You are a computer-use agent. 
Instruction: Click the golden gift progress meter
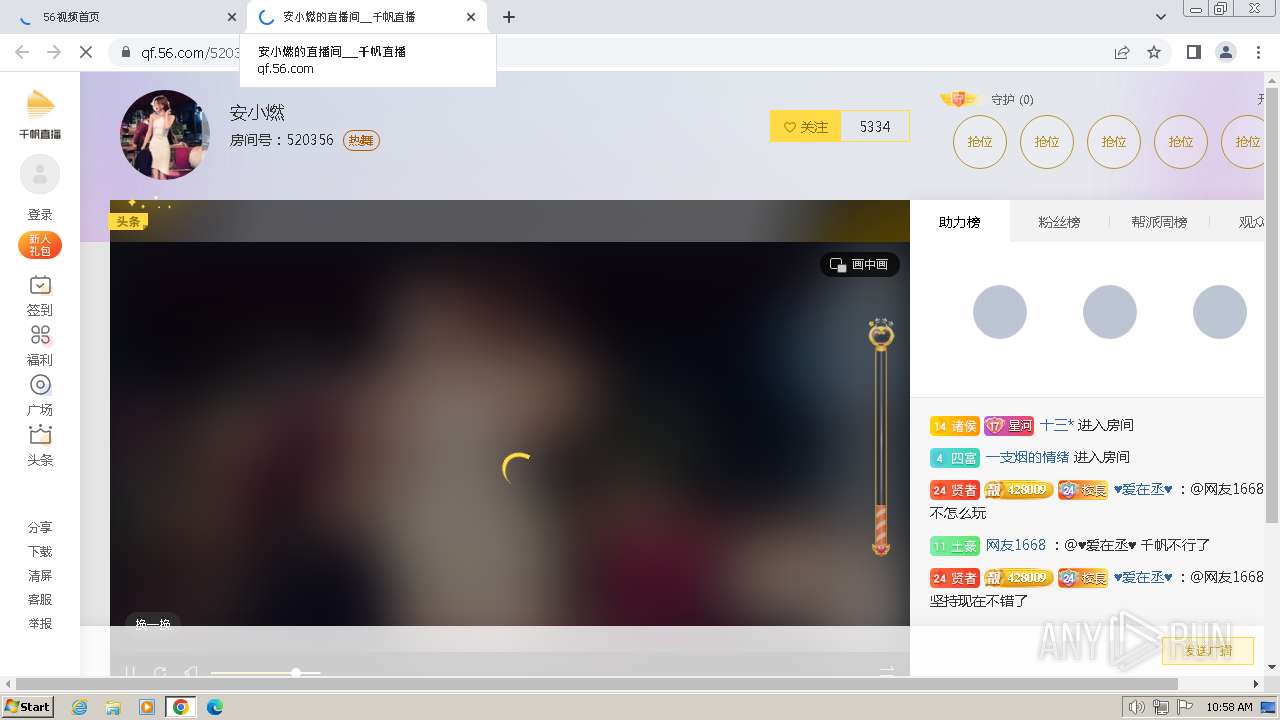(x=881, y=437)
